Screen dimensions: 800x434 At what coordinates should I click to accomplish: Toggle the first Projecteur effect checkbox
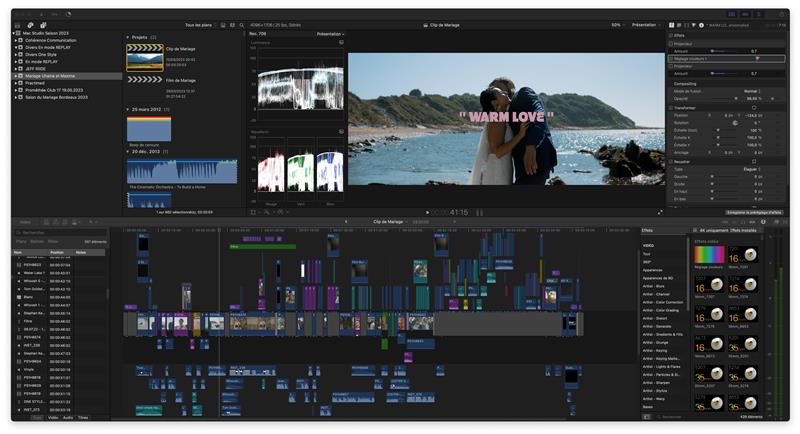(671, 44)
